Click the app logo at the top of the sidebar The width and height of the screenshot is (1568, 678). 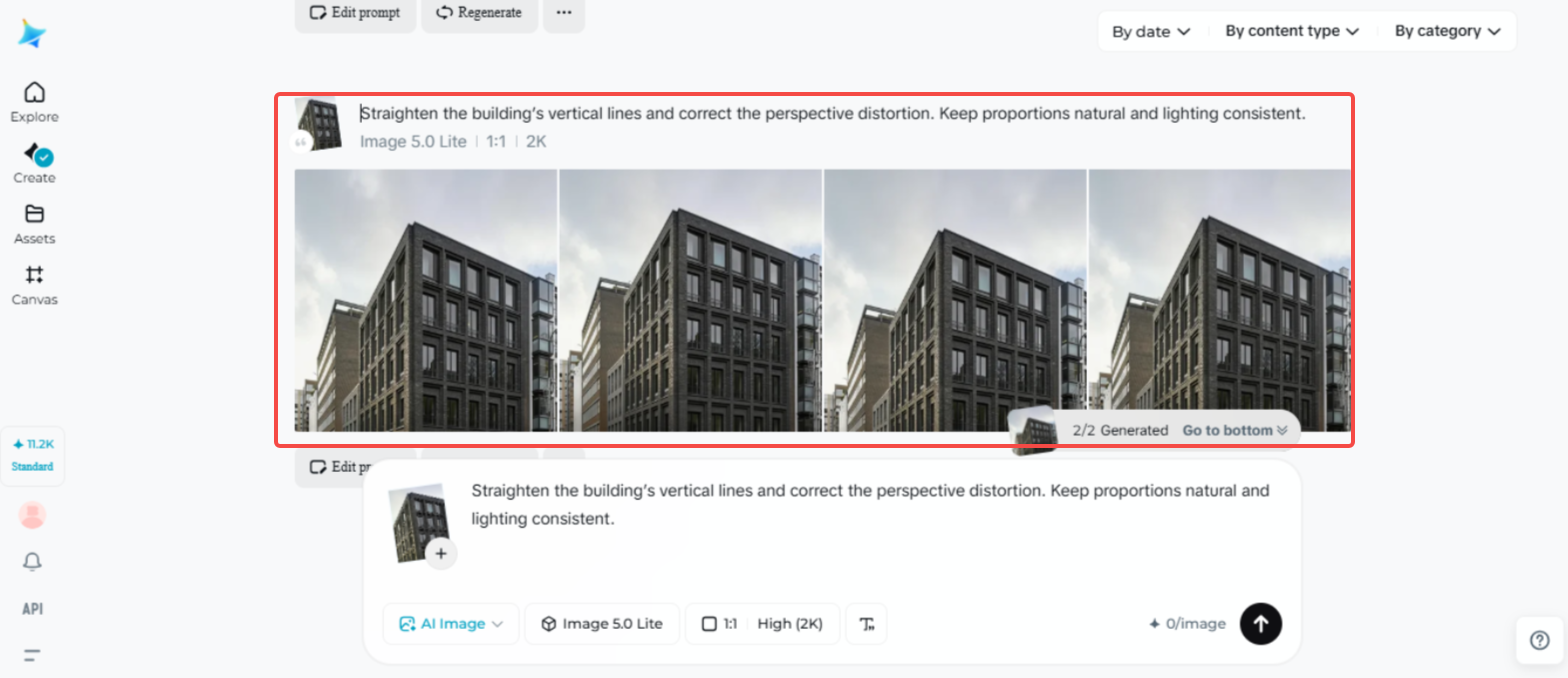click(32, 34)
